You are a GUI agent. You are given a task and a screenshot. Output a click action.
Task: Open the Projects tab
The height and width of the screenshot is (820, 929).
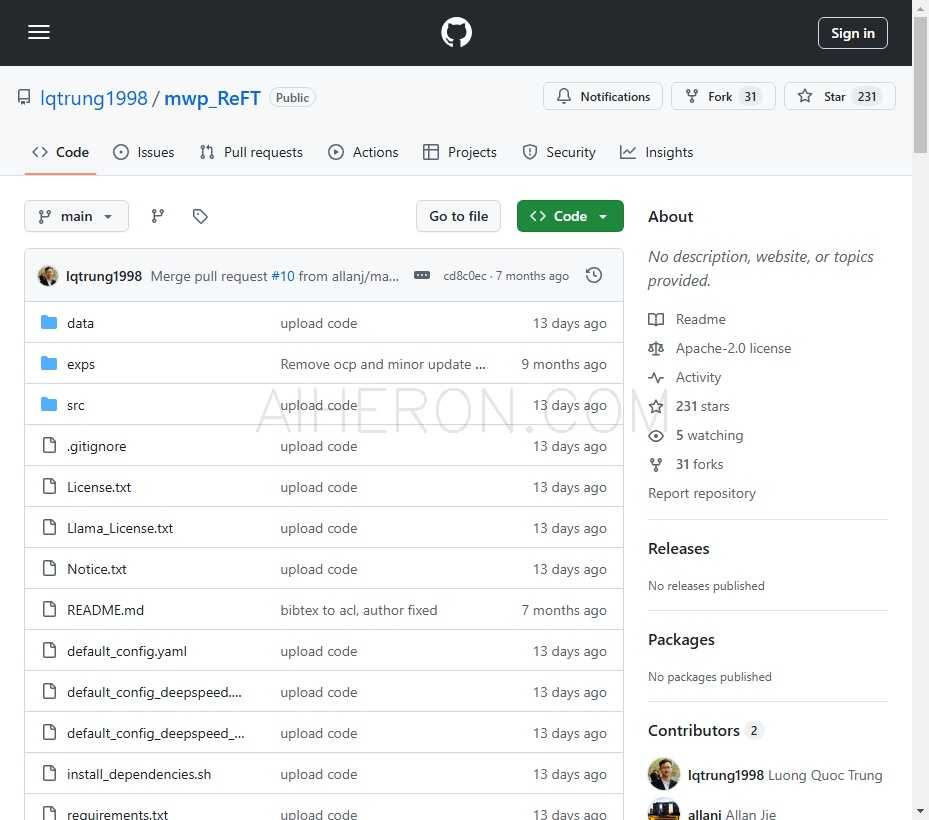coord(460,152)
